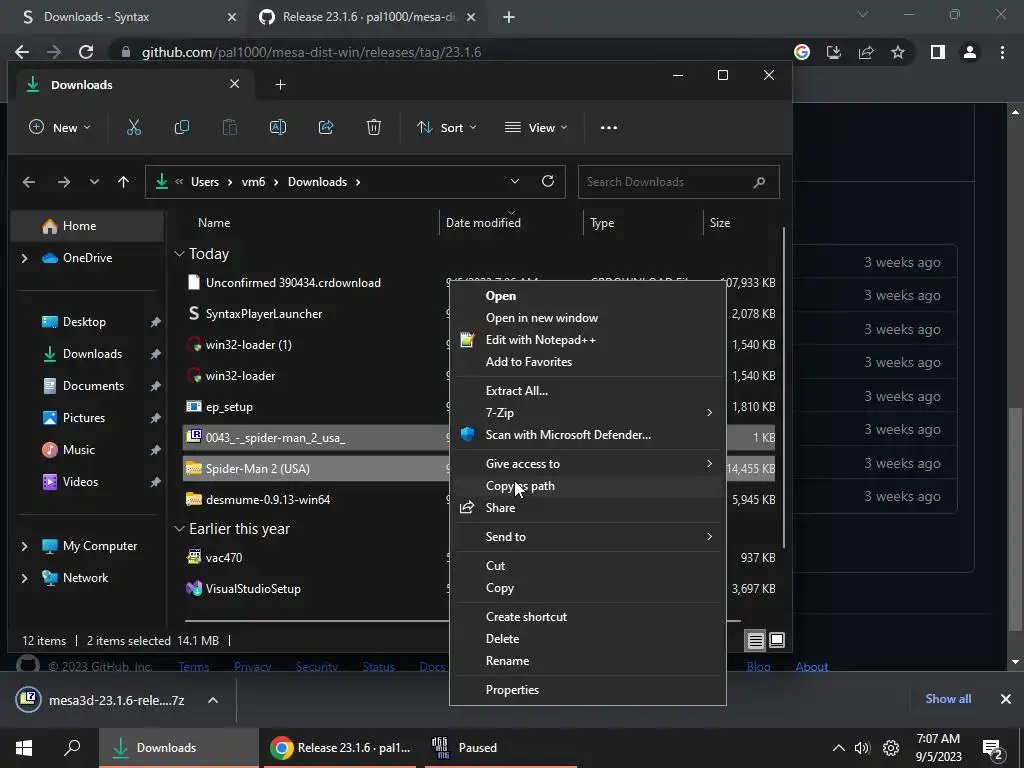Click Chrome share page icon
This screenshot has height=768, width=1024.
pyautogui.click(x=866, y=52)
